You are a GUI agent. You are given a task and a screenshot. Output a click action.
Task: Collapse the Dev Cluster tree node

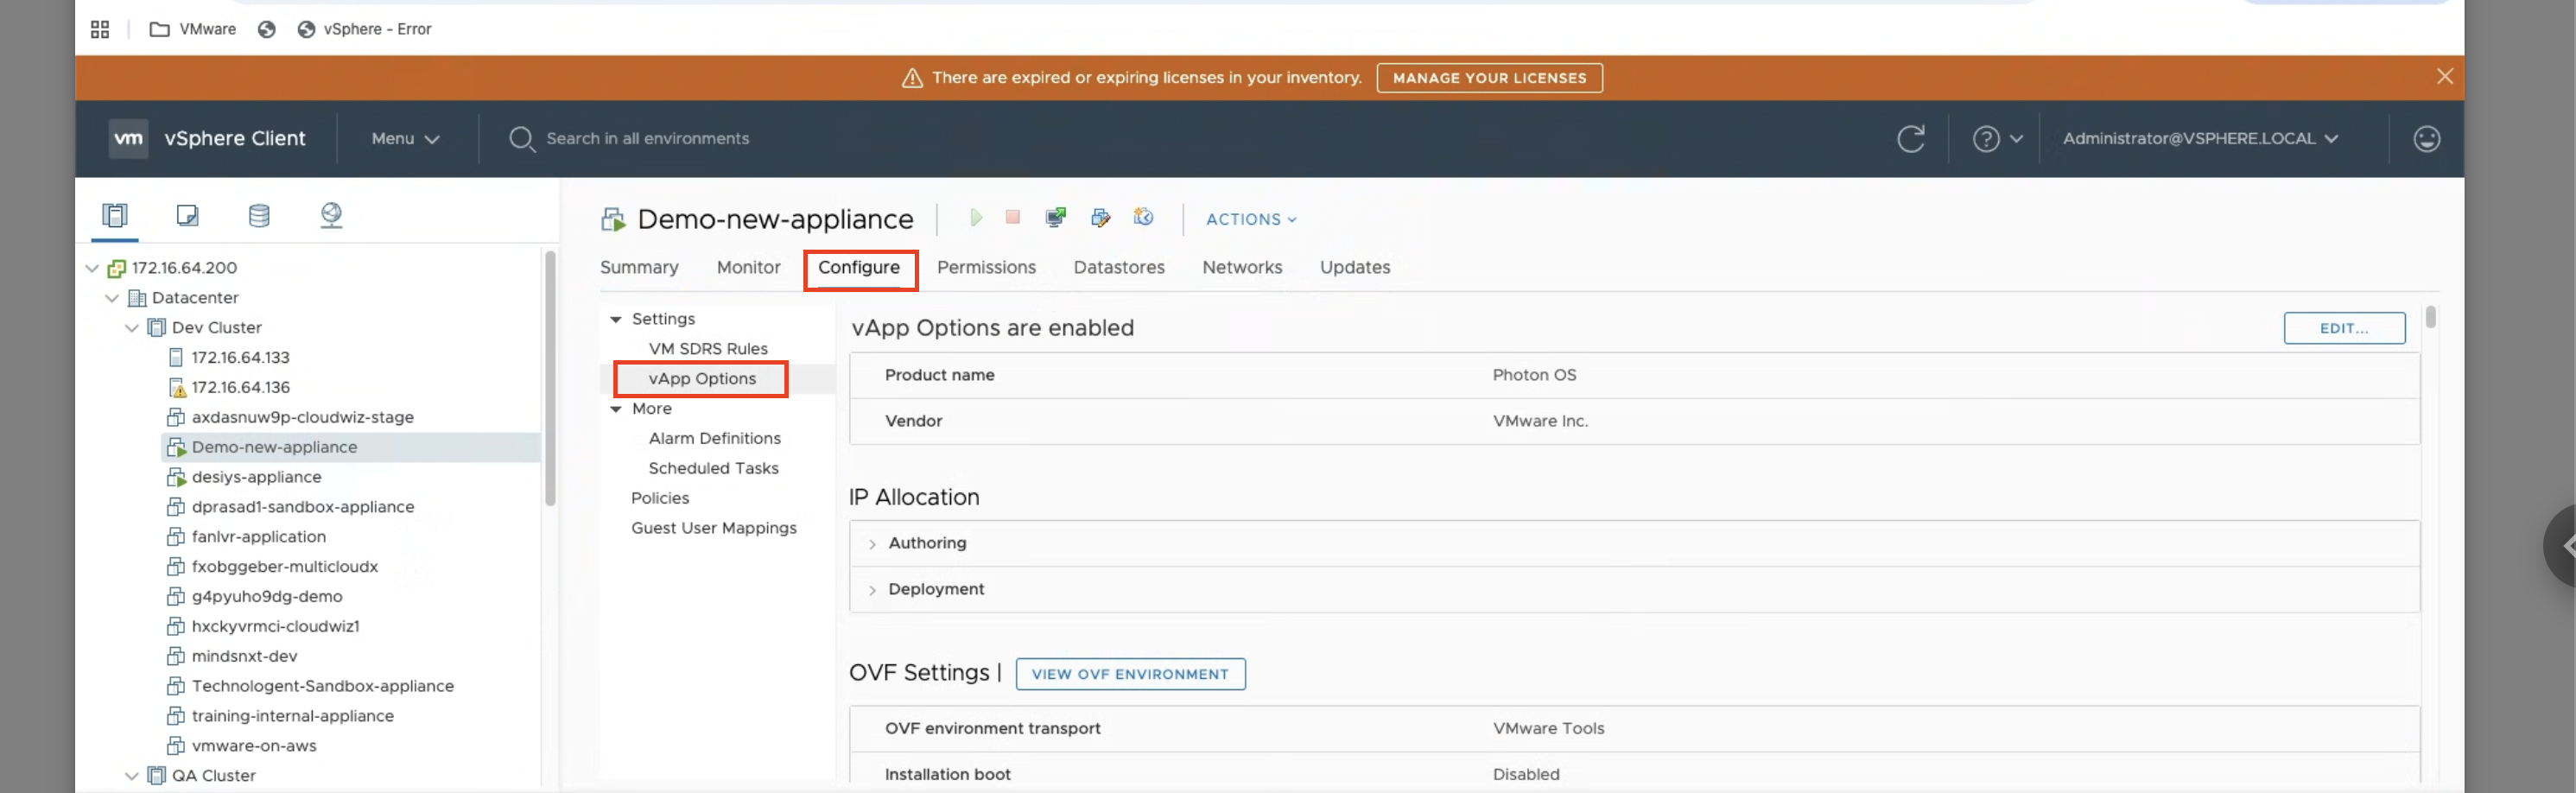132,328
